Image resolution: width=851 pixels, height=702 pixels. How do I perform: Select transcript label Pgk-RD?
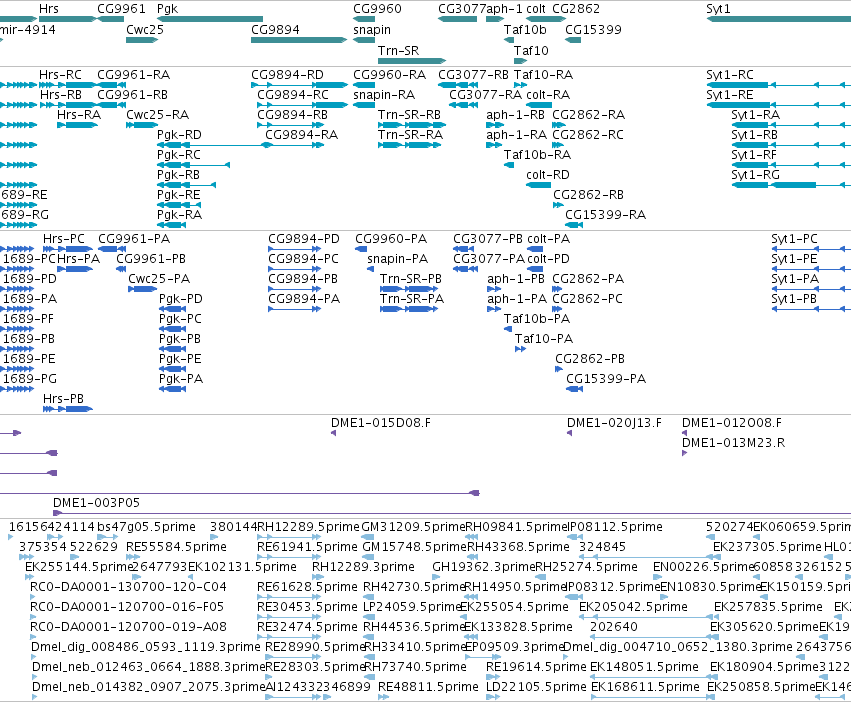coord(179,135)
